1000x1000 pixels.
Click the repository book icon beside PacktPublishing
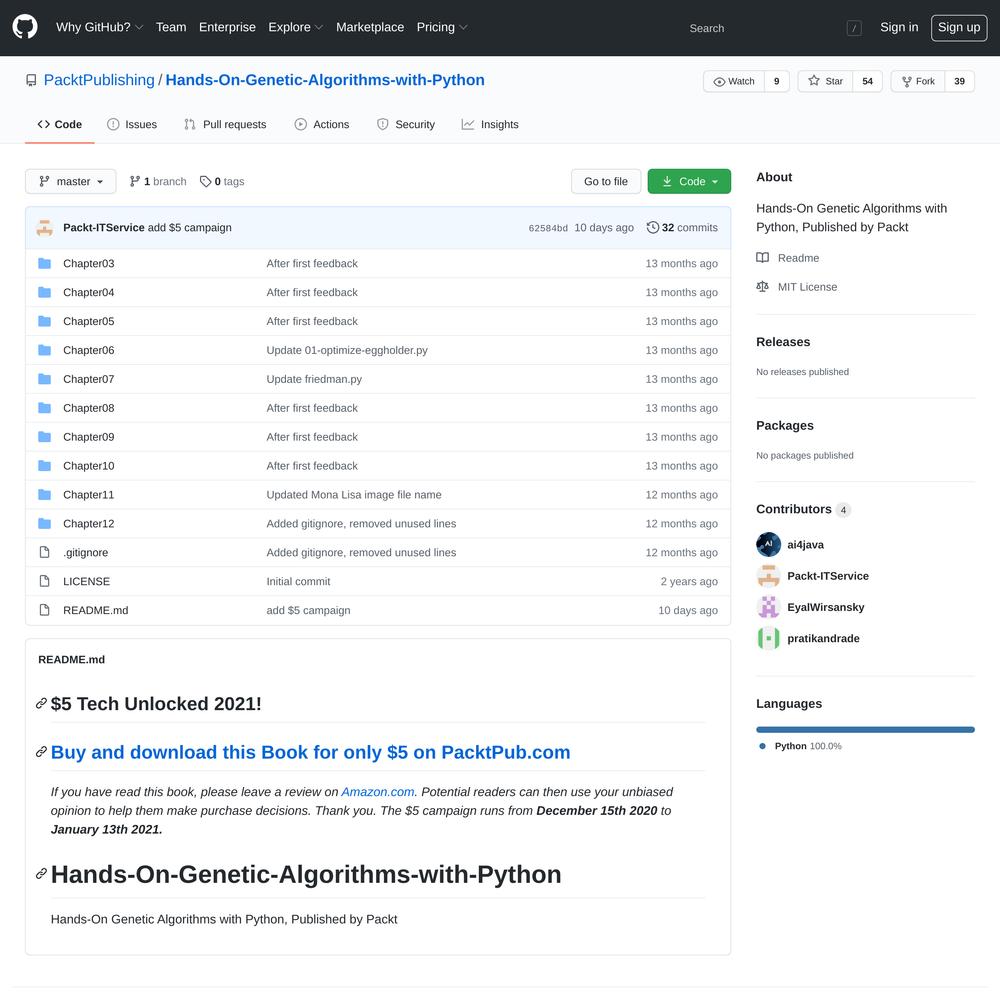pyautogui.click(x=31, y=80)
